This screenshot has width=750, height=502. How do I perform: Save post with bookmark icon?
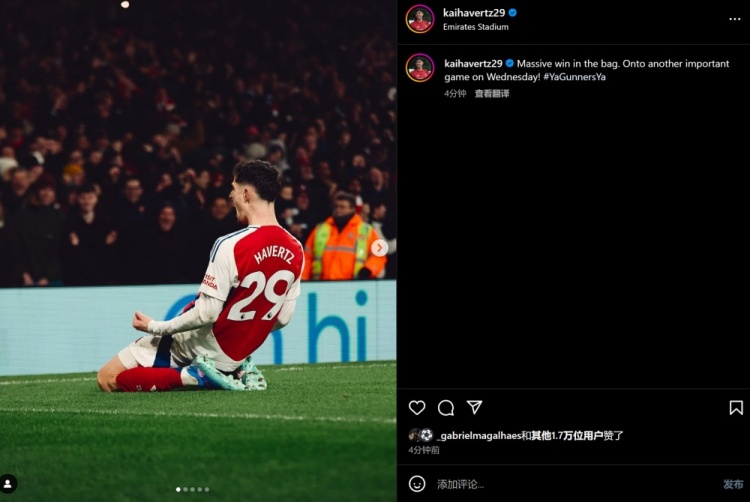[736, 408]
